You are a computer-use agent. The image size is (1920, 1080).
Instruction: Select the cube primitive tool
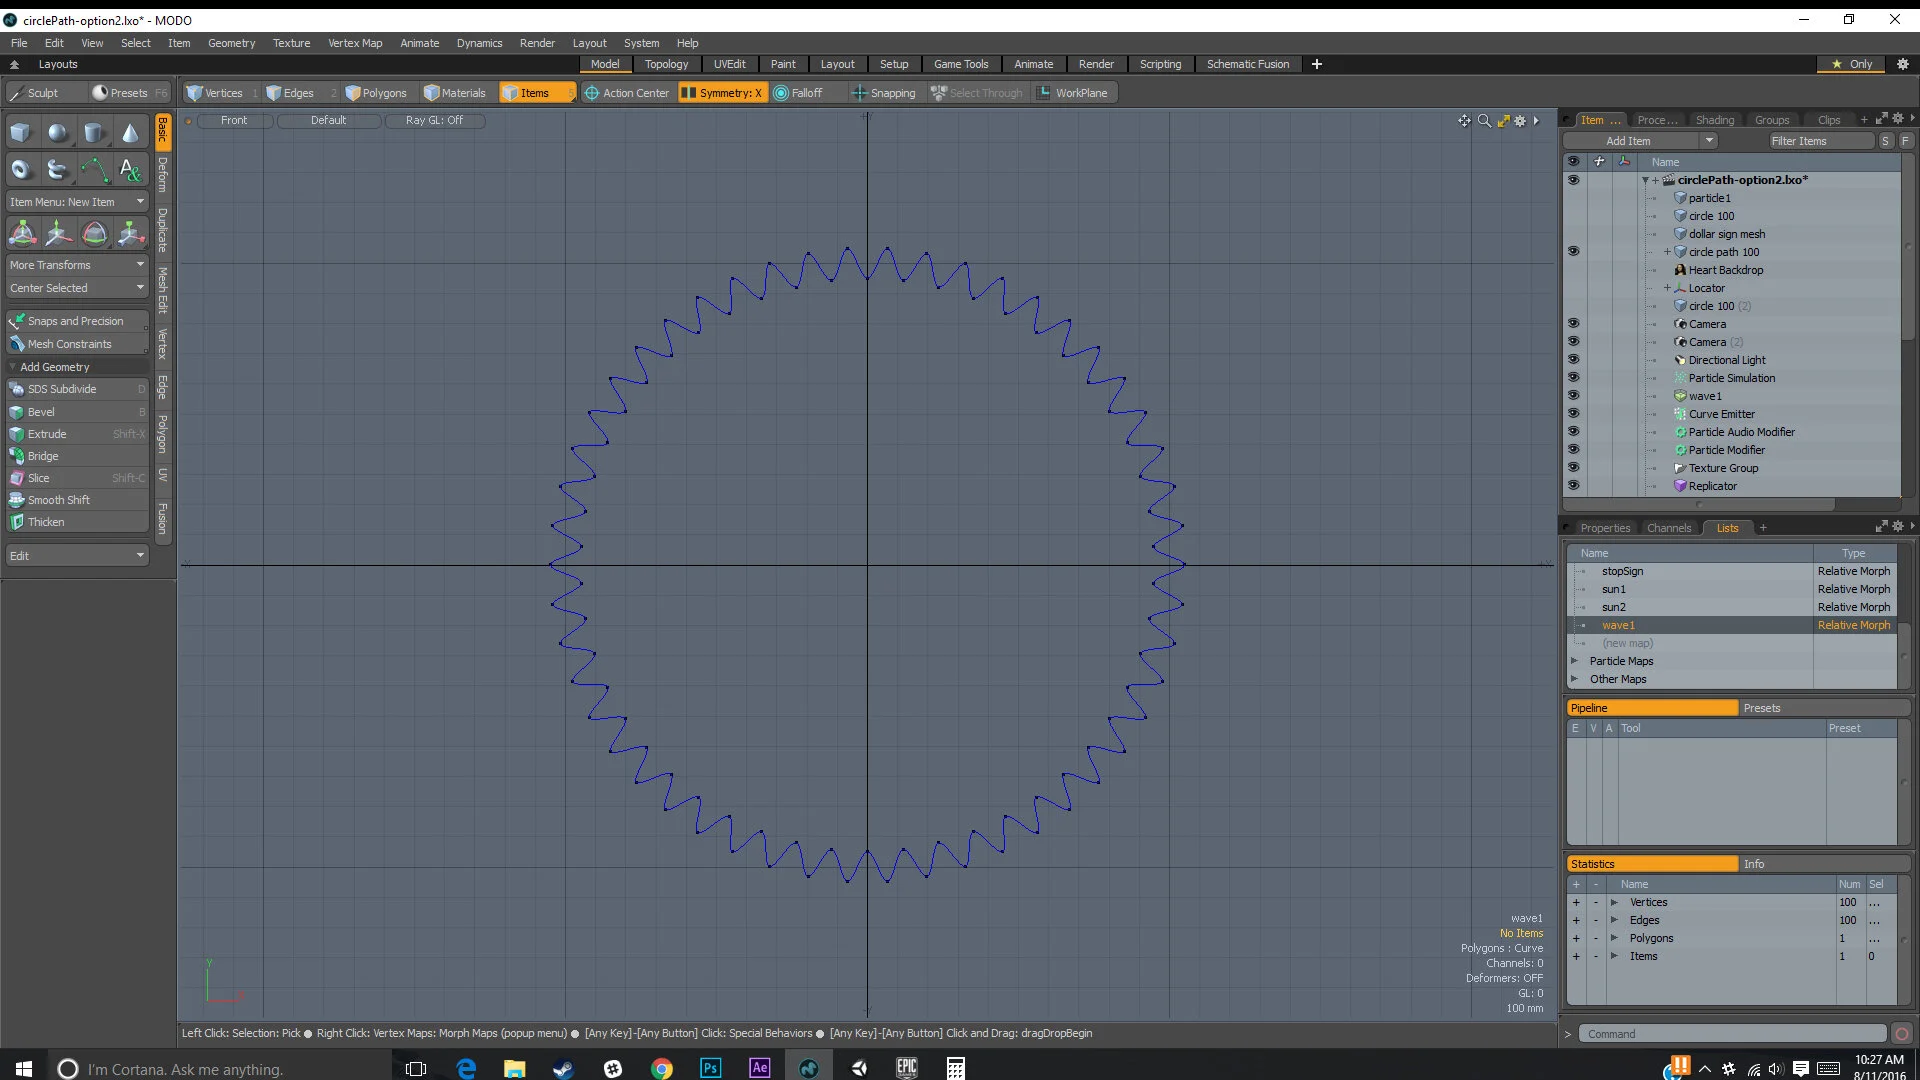click(21, 133)
